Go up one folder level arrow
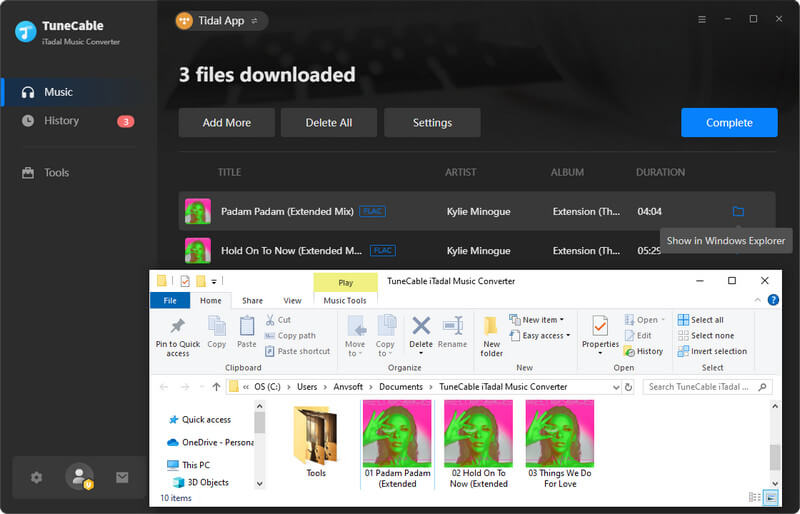This screenshot has width=800, height=514. click(216, 387)
